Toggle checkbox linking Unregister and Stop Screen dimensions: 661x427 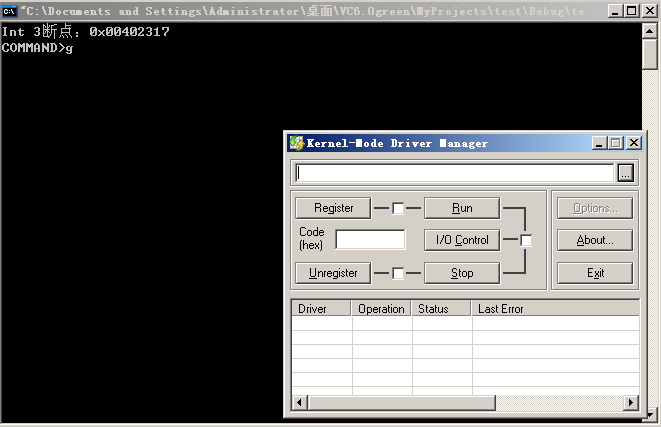click(x=398, y=273)
